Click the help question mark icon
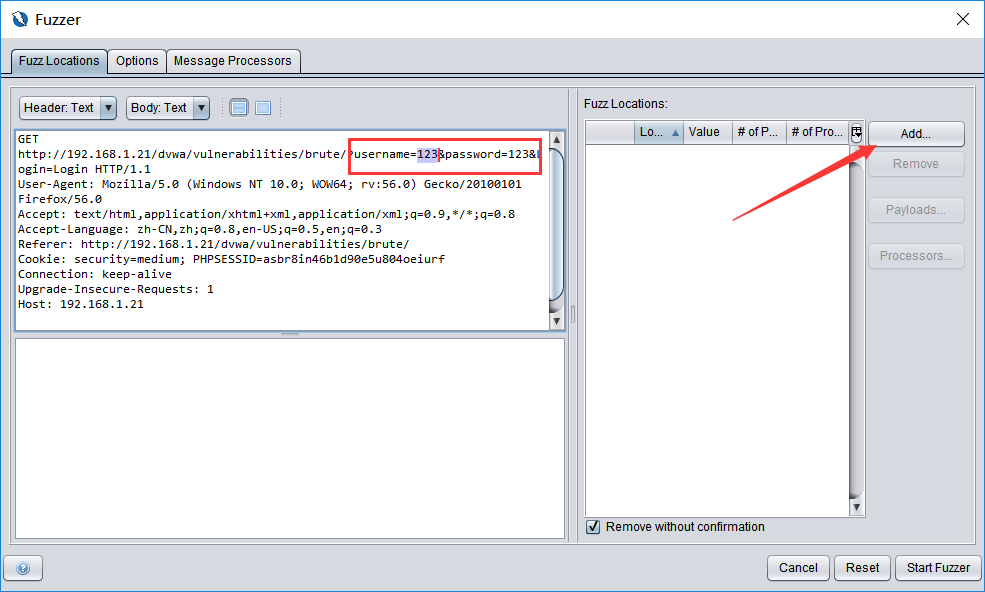The width and height of the screenshot is (985, 592). 23,568
